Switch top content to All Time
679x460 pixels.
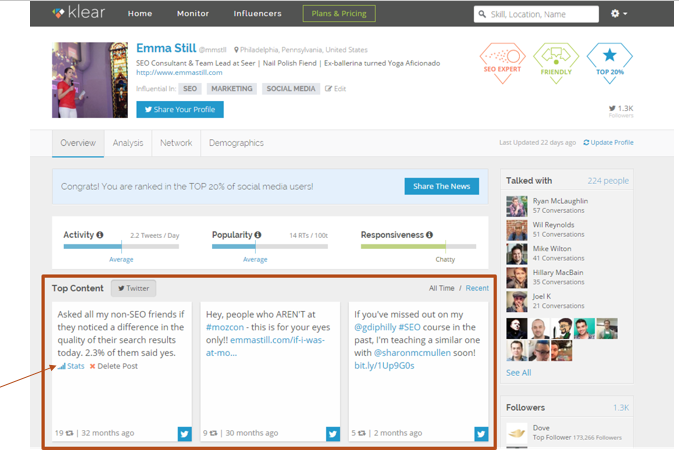coord(441,288)
